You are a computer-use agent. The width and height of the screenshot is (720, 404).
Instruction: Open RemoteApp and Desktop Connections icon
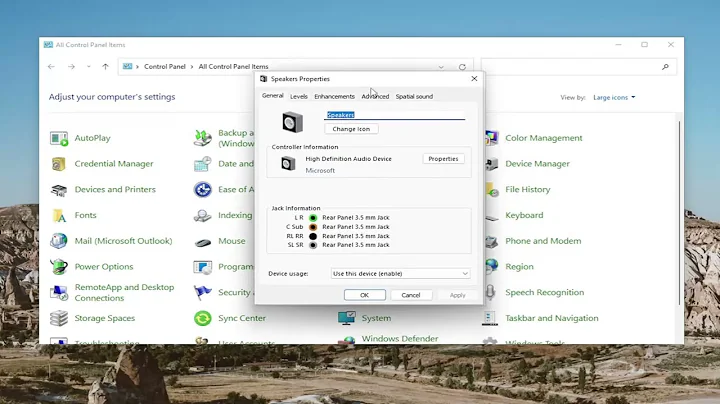59,292
